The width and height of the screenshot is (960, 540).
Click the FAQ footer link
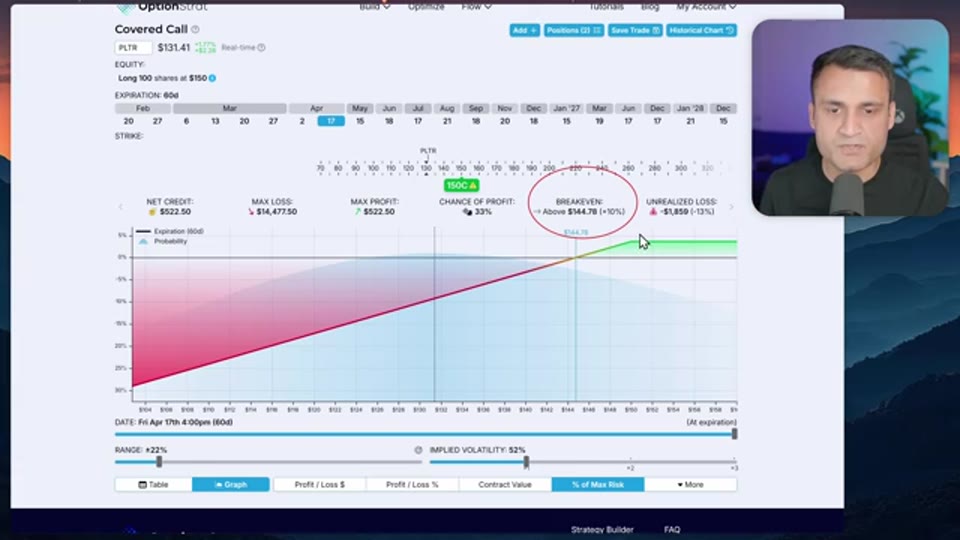tap(672, 530)
